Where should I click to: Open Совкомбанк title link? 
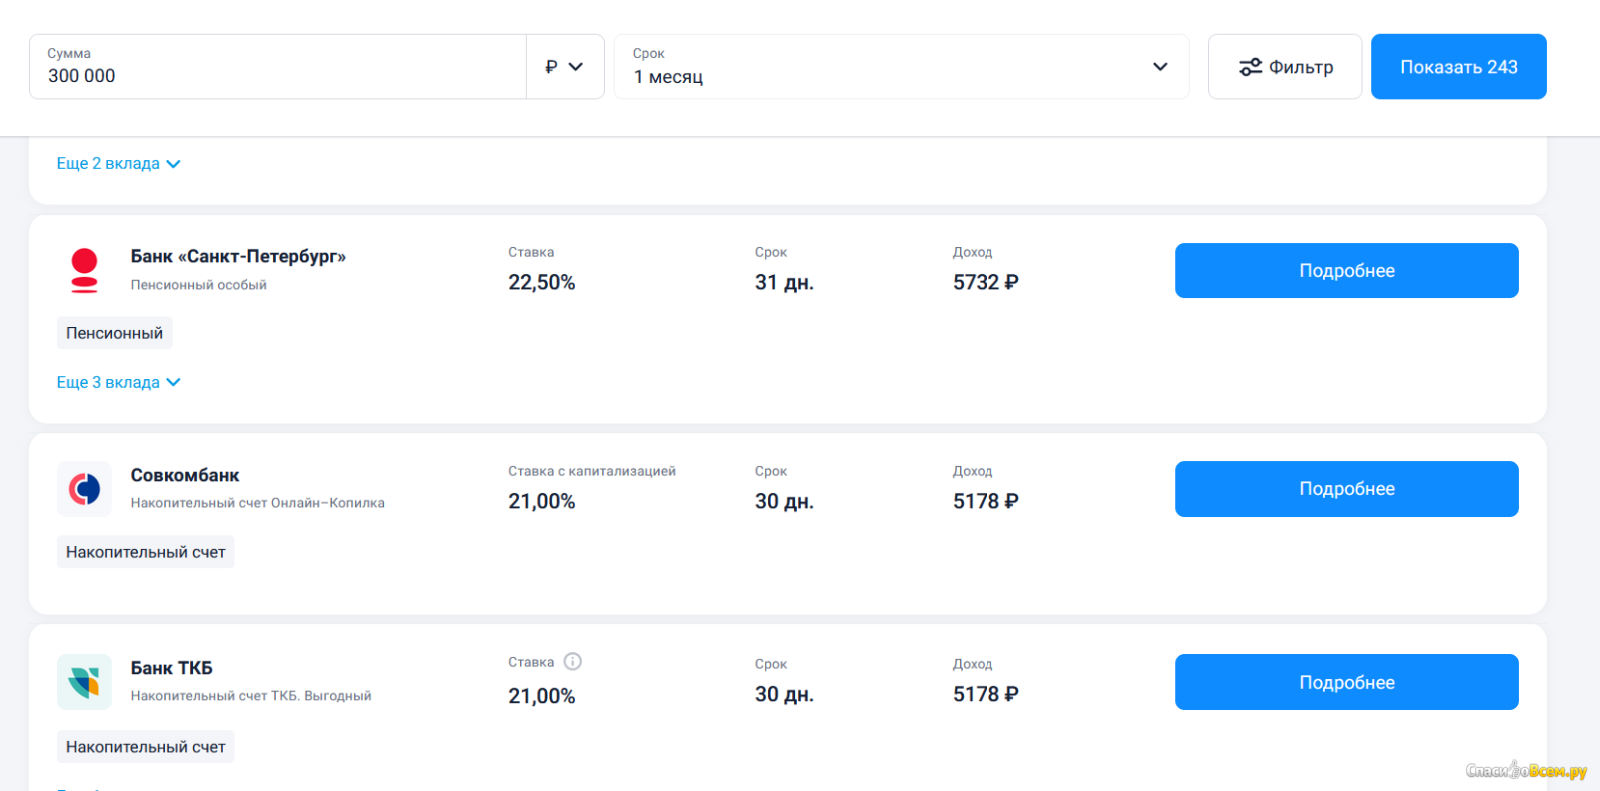point(185,475)
